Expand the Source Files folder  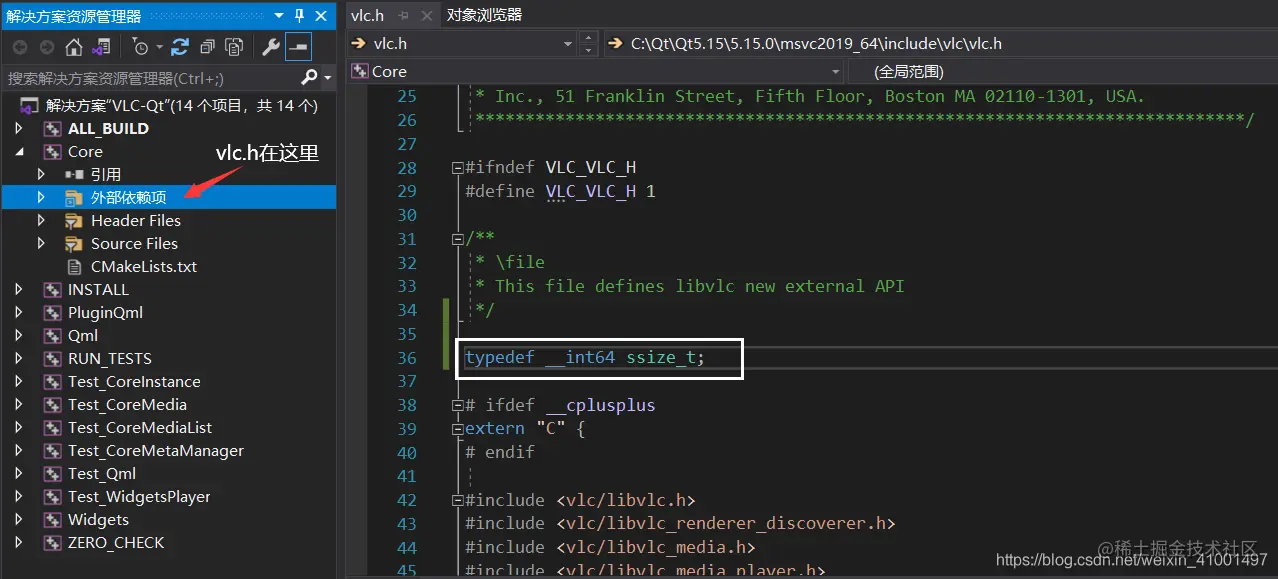pos(41,244)
